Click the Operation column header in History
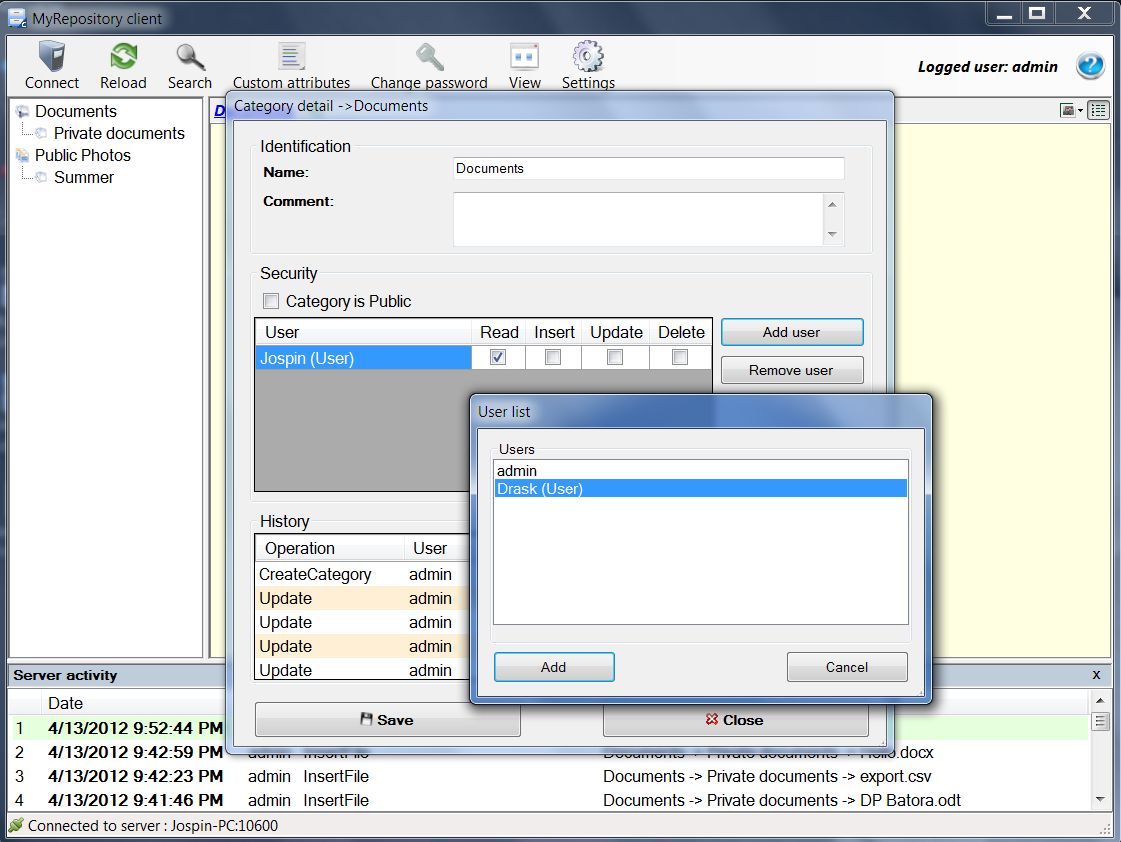Image resolution: width=1121 pixels, height=842 pixels. (x=330, y=548)
